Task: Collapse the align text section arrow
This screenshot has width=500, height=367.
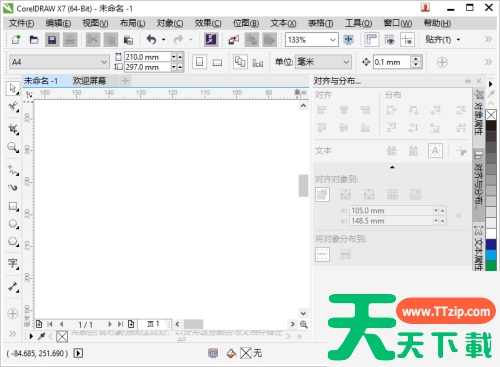Action: (x=392, y=167)
